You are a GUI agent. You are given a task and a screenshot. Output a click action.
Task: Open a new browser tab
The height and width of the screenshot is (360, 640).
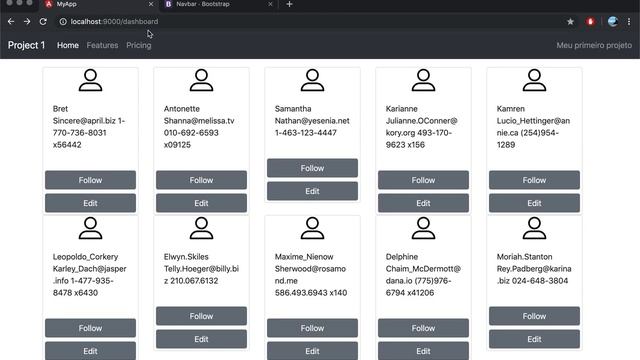289,4
